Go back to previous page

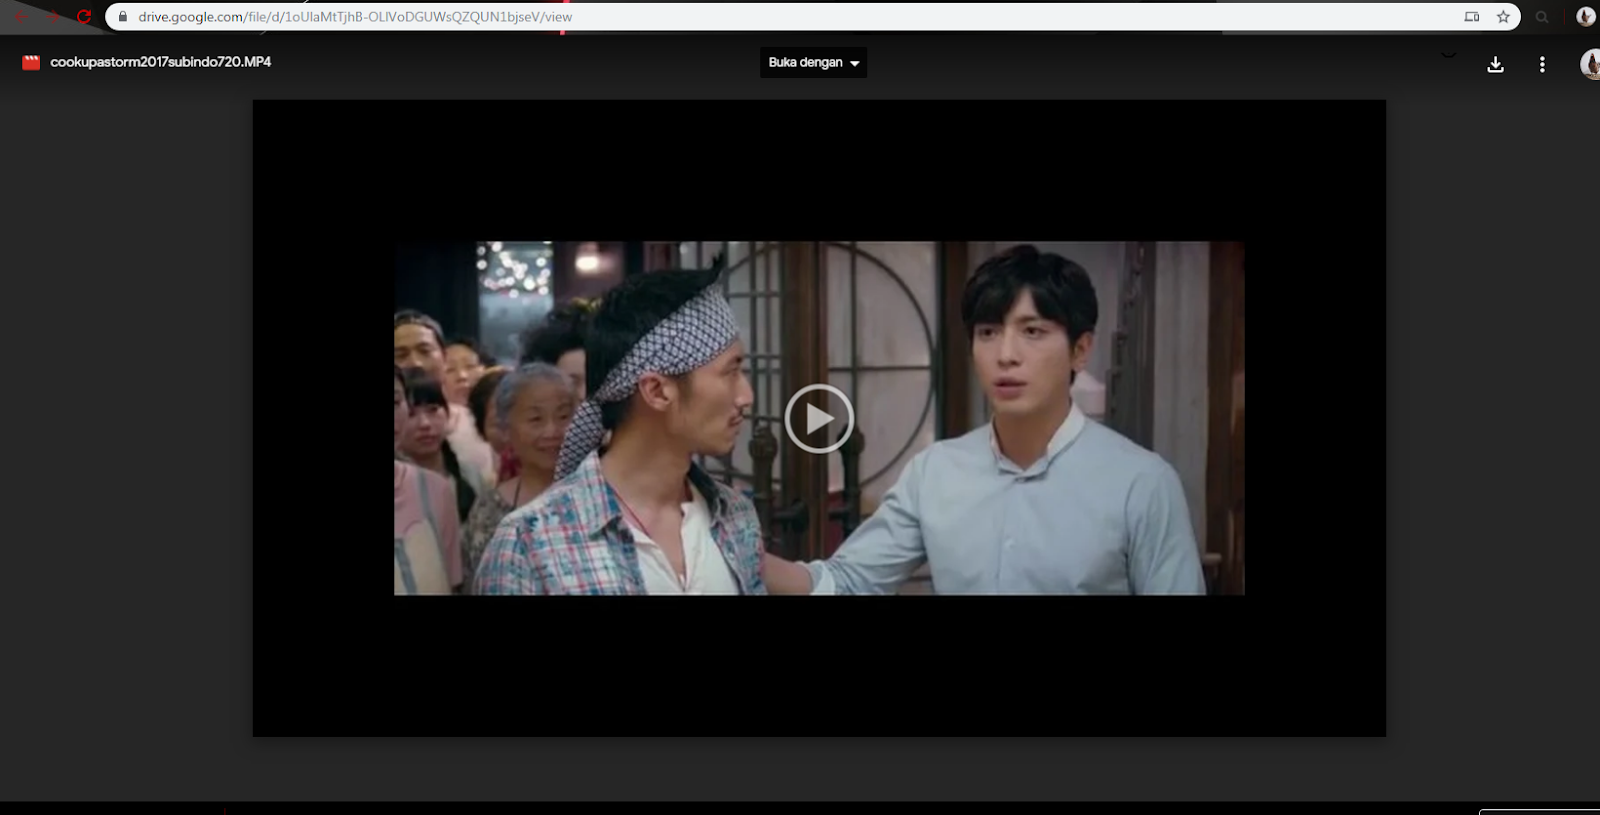(21, 16)
